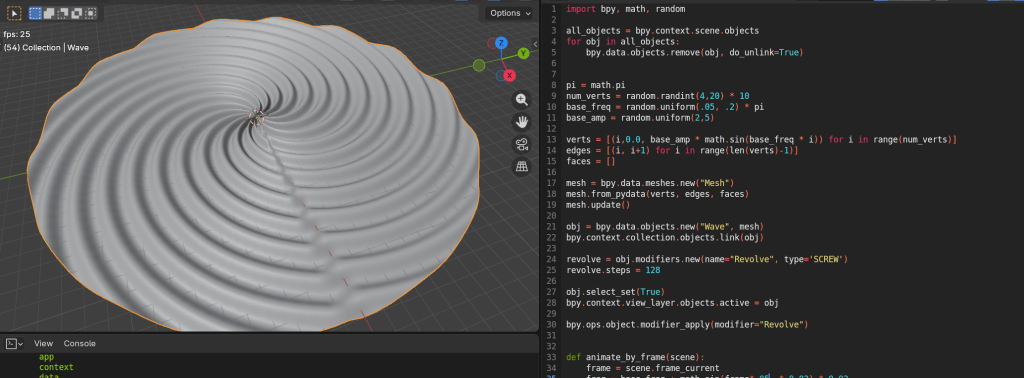
Task: Toggle the perspective/orthographic grid button
Action: pyautogui.click(x=522, y=166)
